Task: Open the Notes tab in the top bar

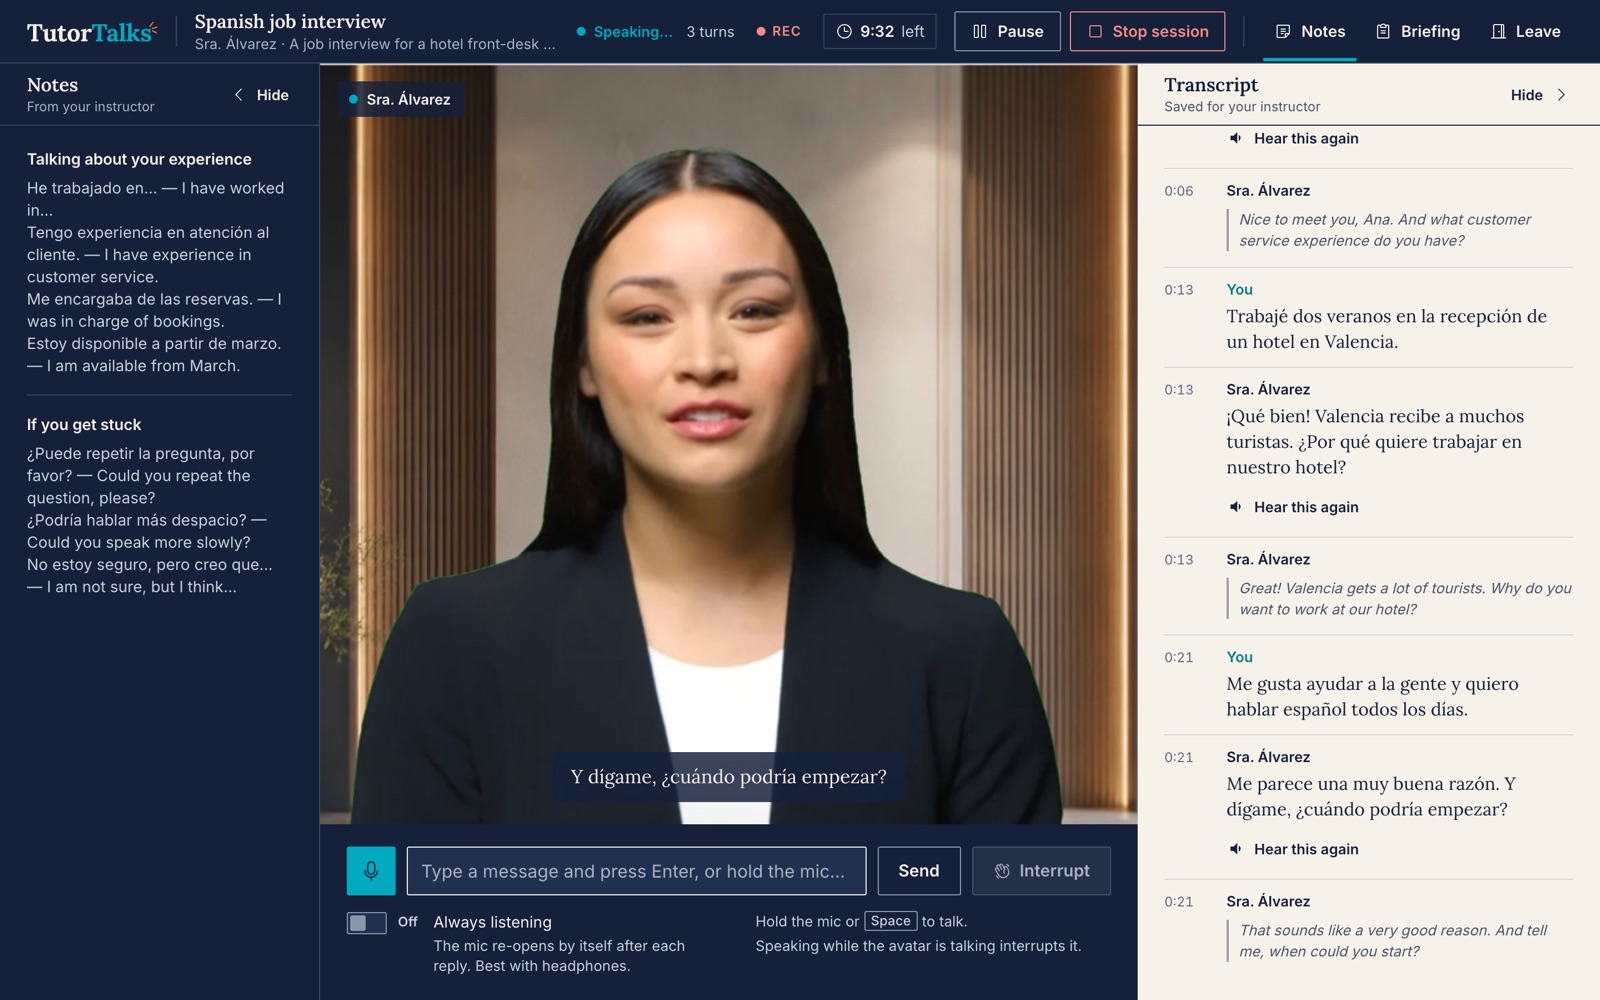Action: pos(1310,31)
